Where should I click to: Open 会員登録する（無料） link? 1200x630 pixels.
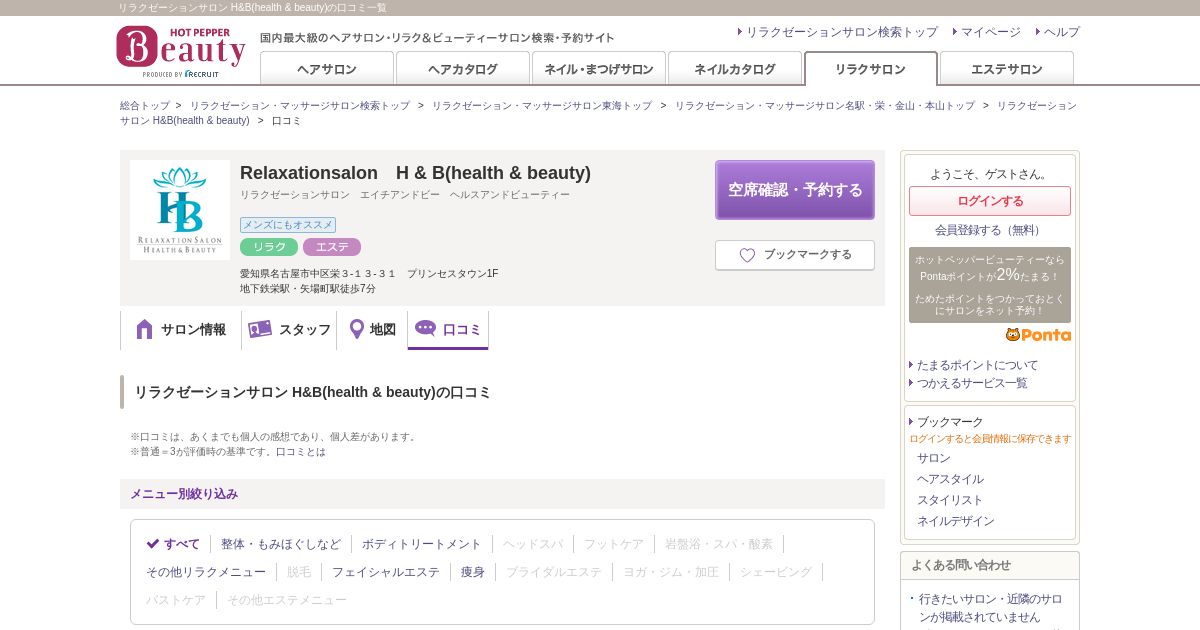(990, 230)
